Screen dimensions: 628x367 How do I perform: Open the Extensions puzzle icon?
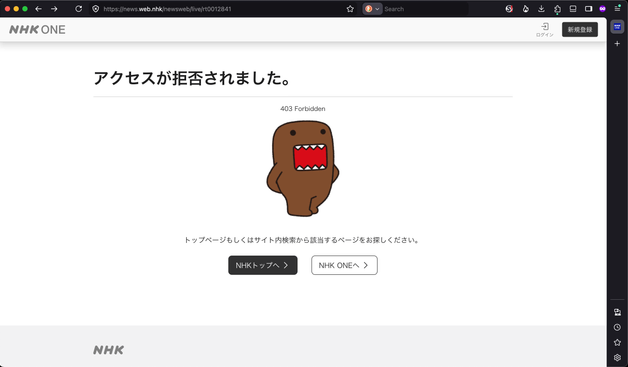coord(557,9)
